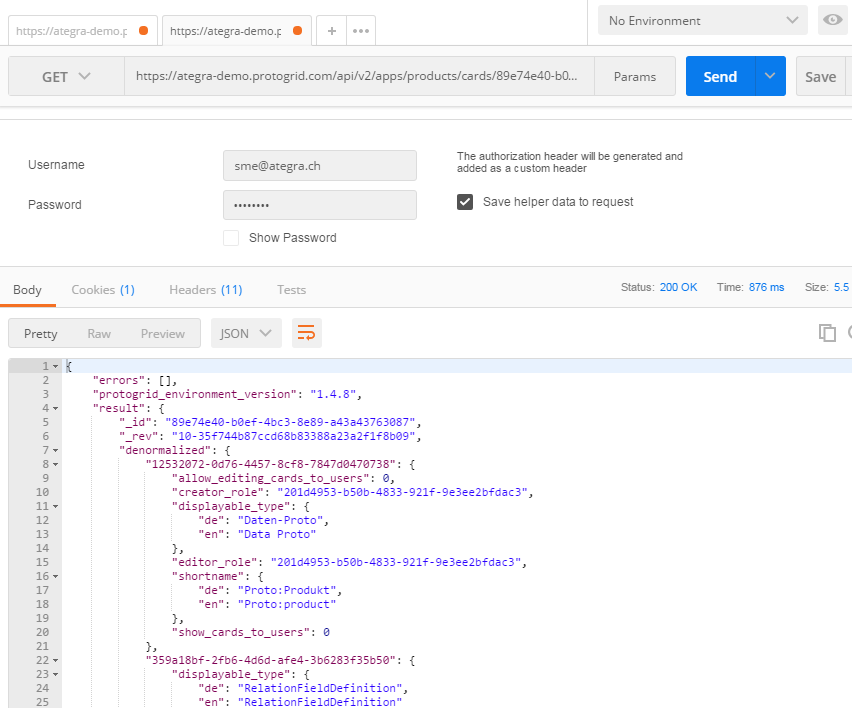852x708 pixels.
Task: Switch to the Cookies (1) tab
Action: click(x=103, y=290)
